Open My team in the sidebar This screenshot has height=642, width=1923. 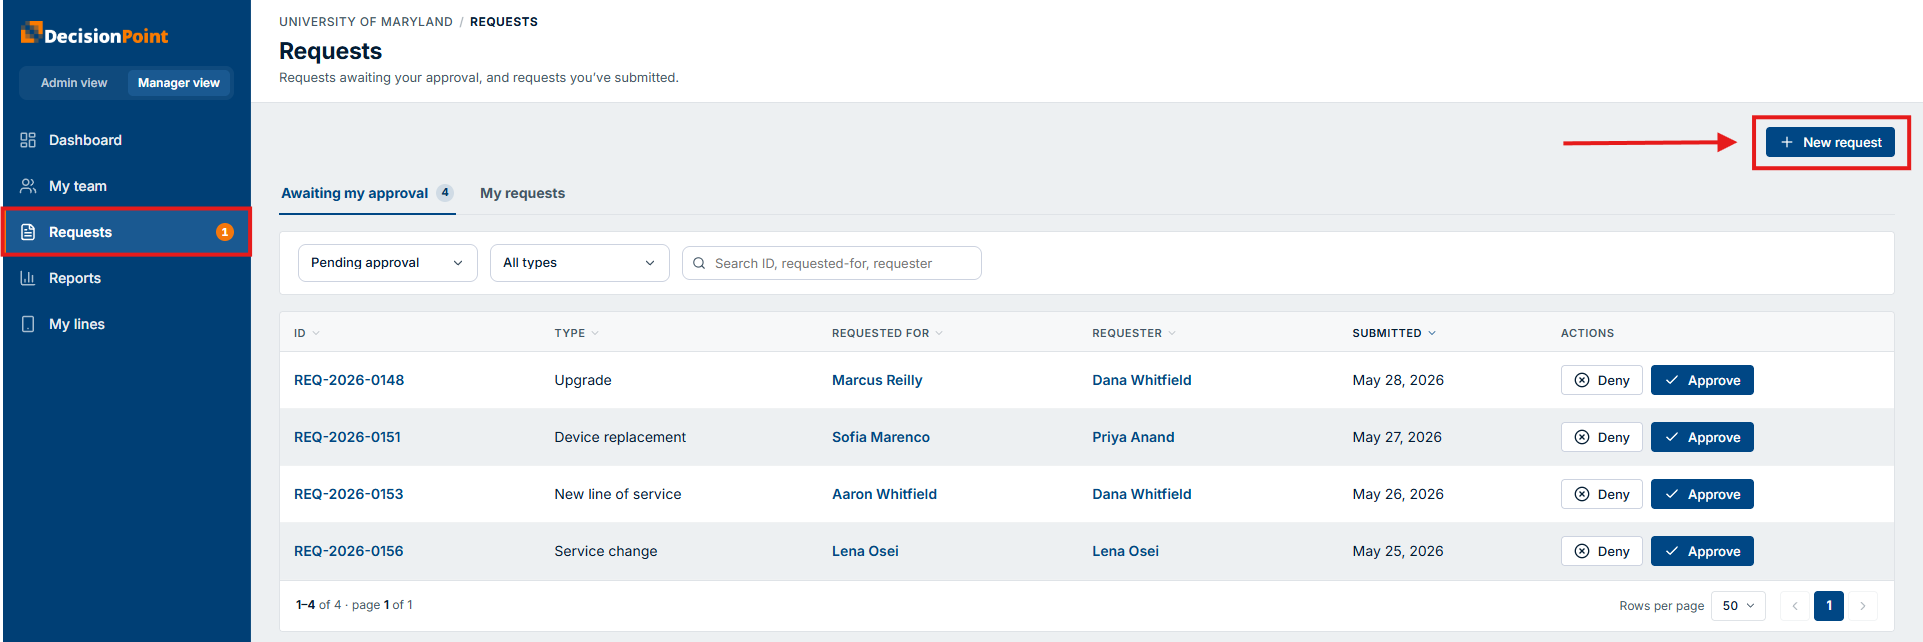click(127, 186)
